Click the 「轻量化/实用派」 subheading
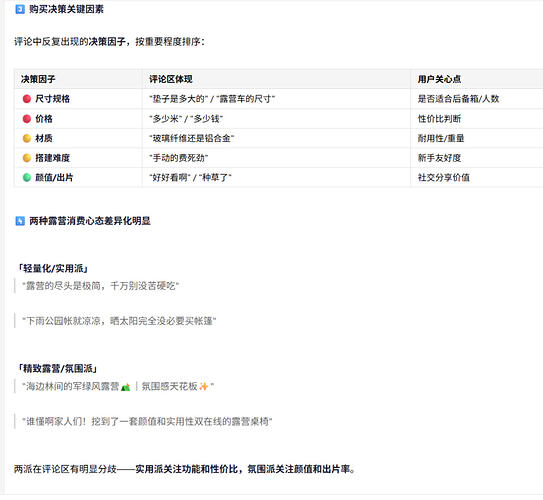The width and height of the screenshot is (543, 500). coord(53,268)
